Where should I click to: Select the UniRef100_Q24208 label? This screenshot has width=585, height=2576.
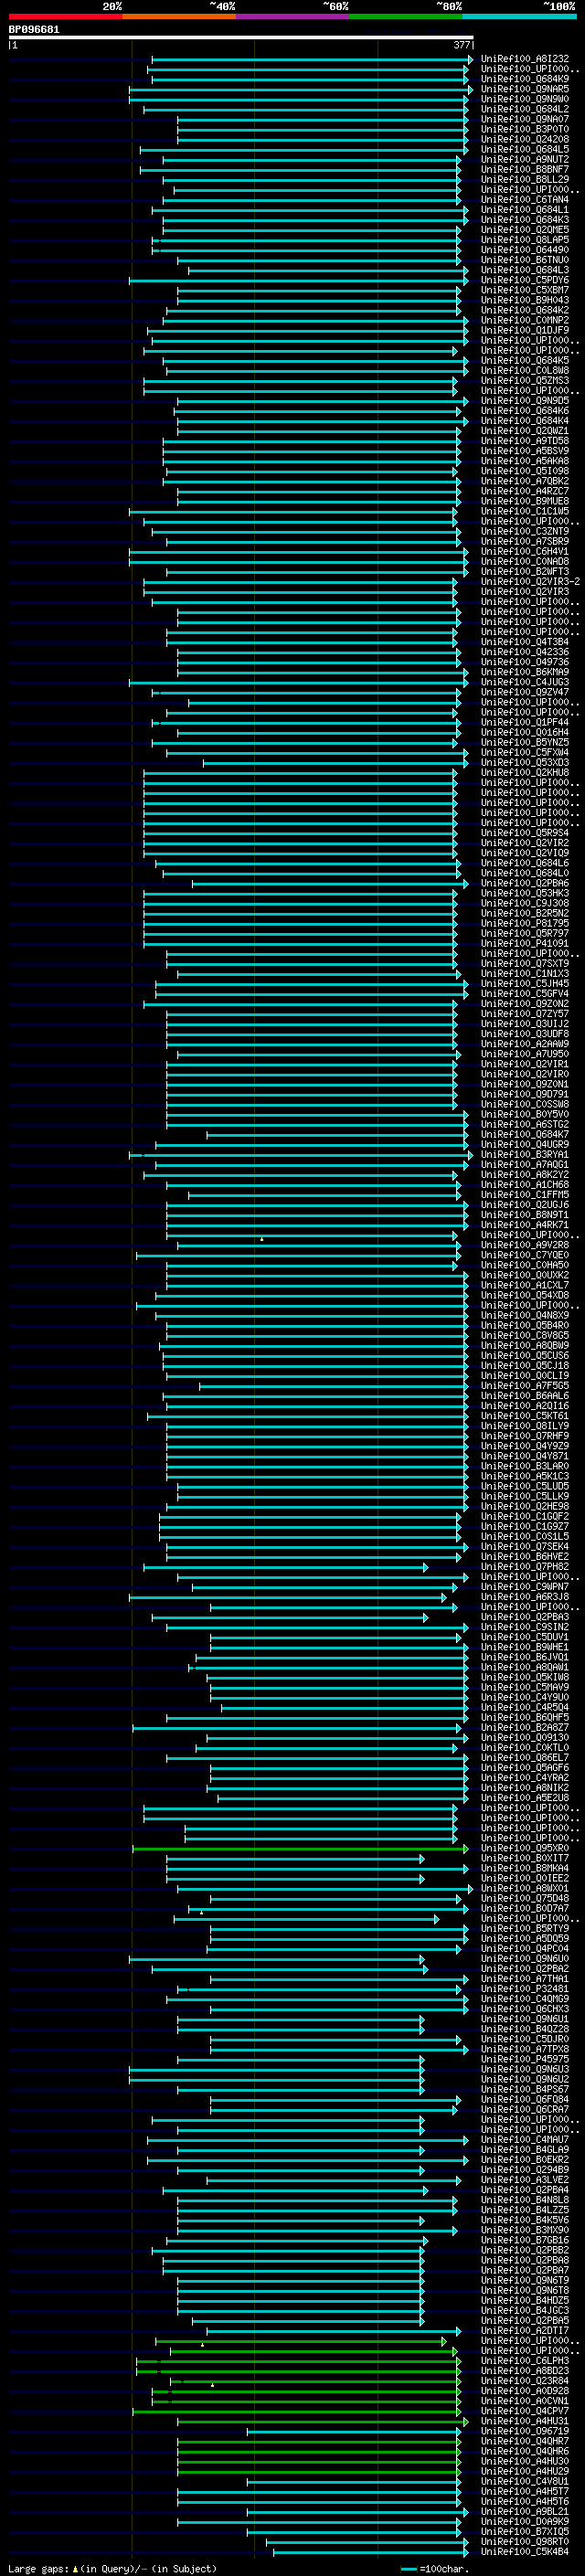point(525,139)
